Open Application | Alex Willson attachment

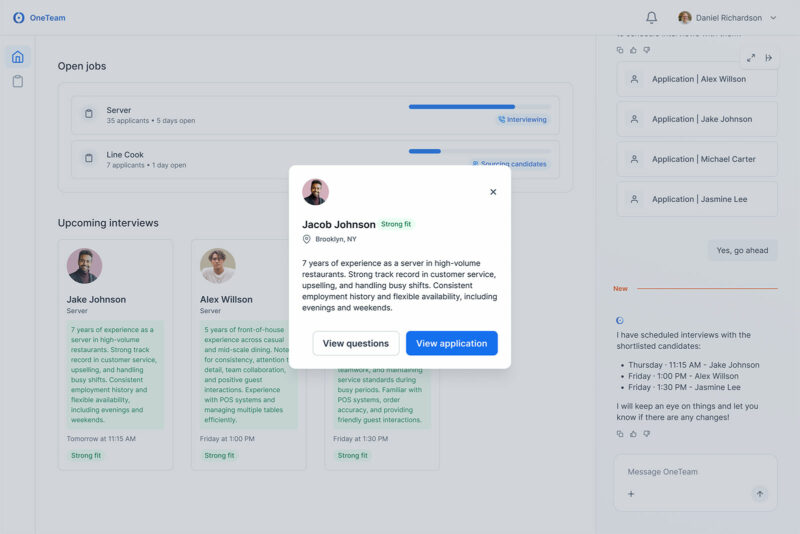pos(697,79)
